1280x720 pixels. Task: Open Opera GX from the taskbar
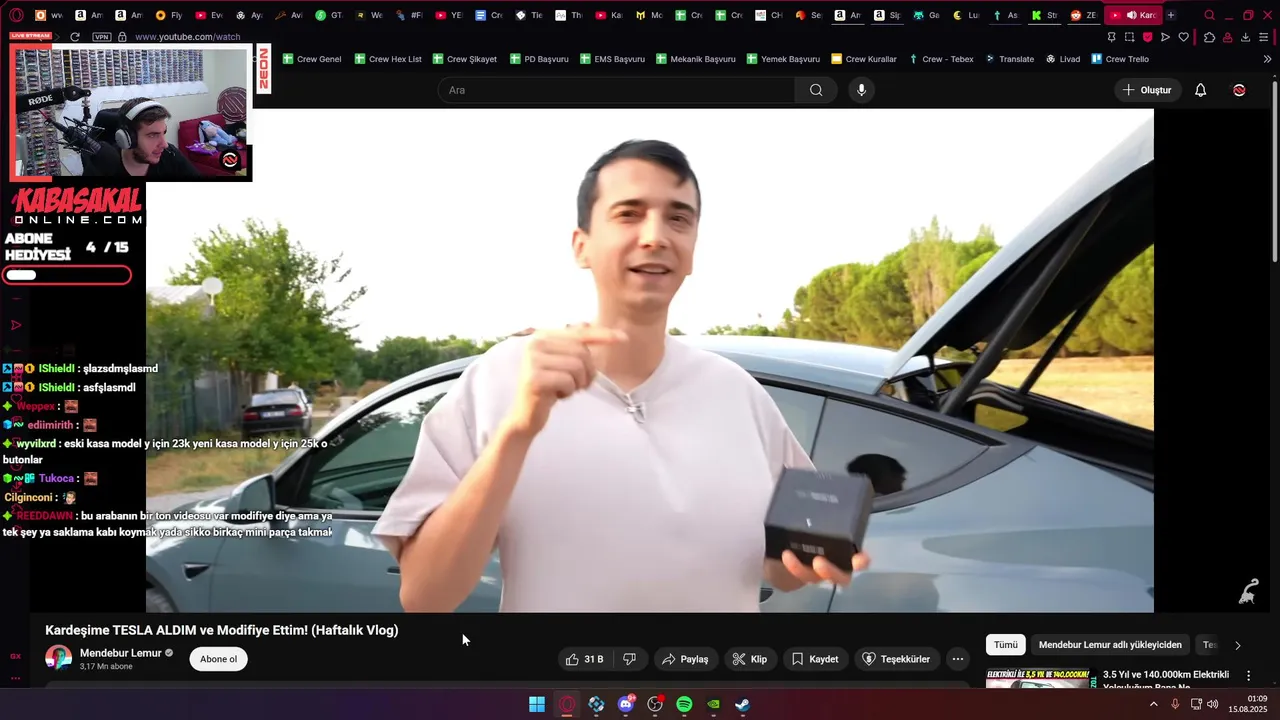pos(567,704)
